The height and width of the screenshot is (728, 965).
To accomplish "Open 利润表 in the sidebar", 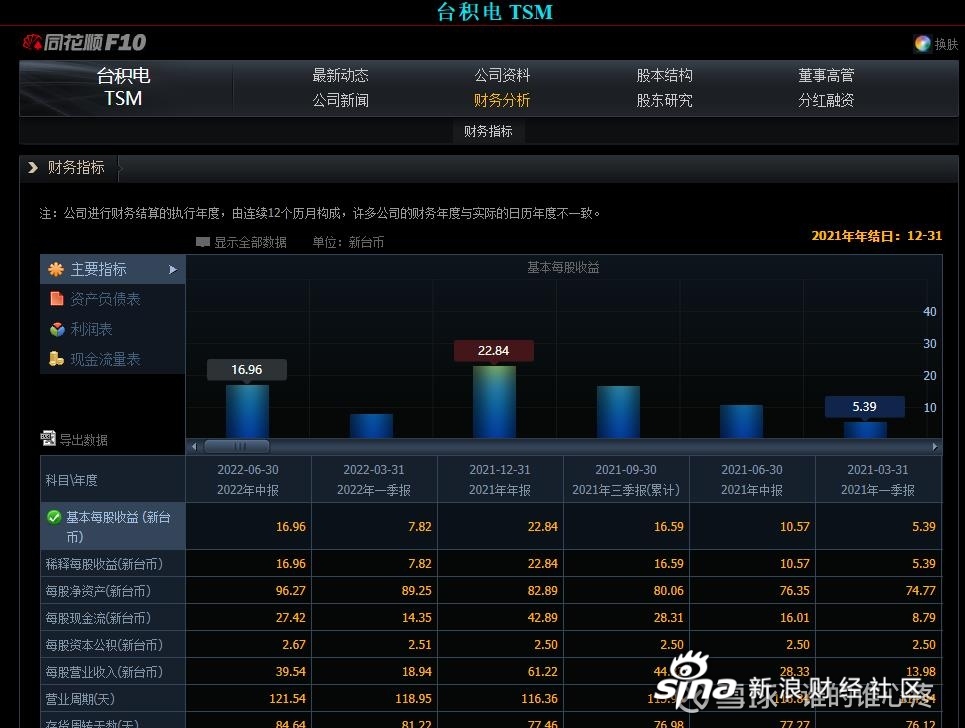I will 91,329.
